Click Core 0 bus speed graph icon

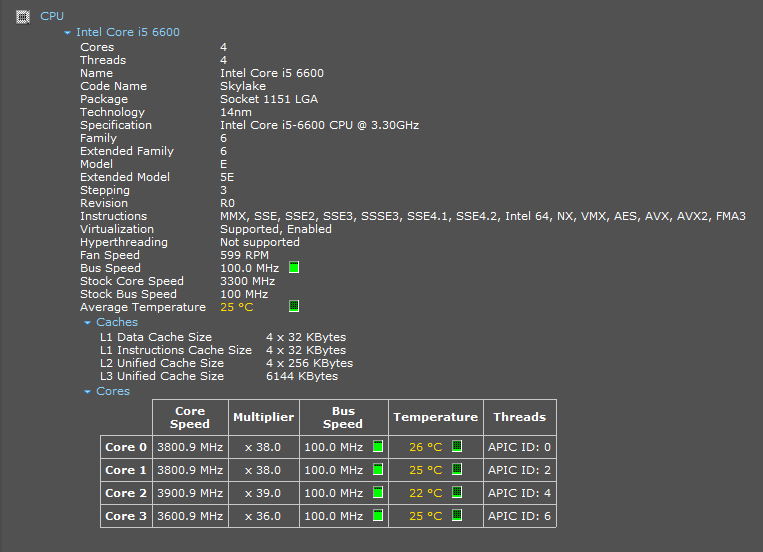coord(378,446)
